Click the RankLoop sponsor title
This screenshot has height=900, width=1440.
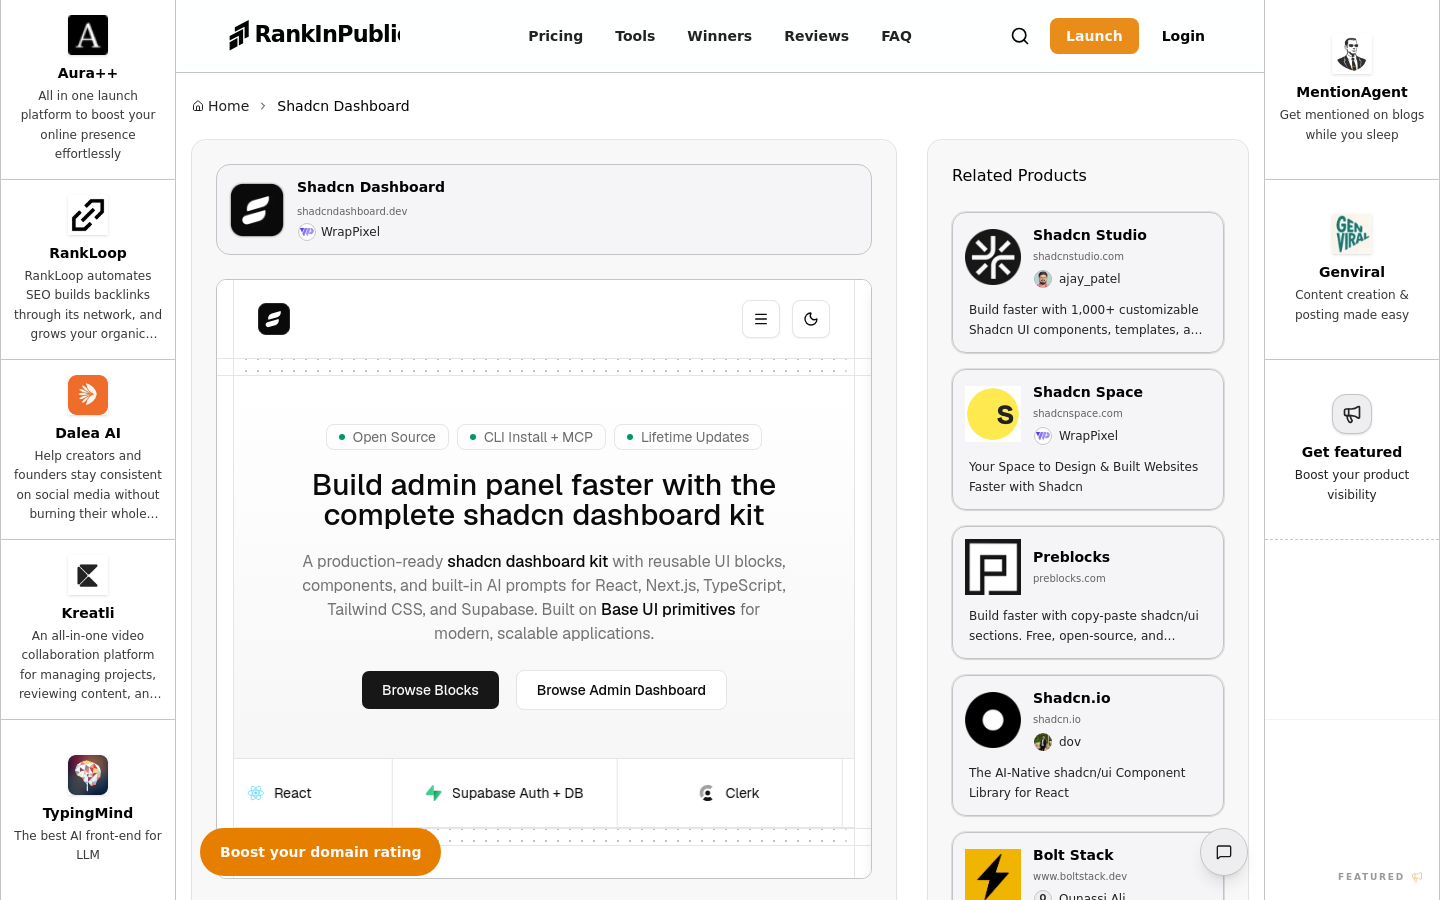[x=88, y=253]
